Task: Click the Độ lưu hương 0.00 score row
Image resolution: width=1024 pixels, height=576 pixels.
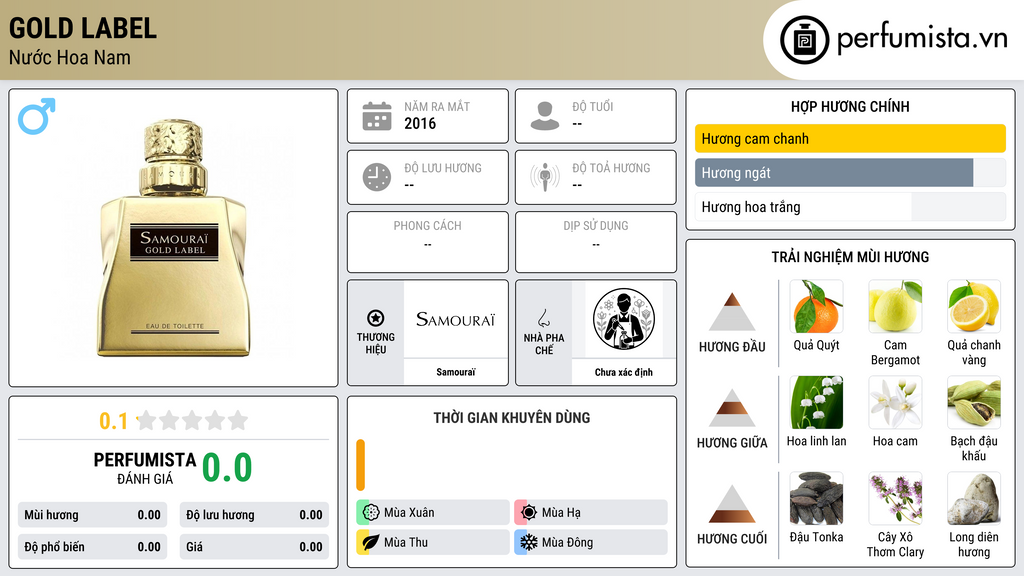Action: [x=254, y=515]
